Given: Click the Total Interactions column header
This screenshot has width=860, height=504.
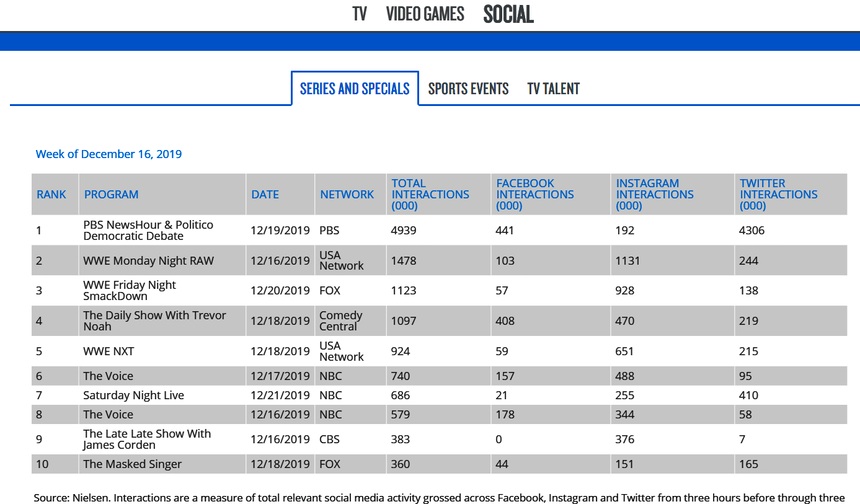Looking at the screenshot, I should tap(430, 194).
